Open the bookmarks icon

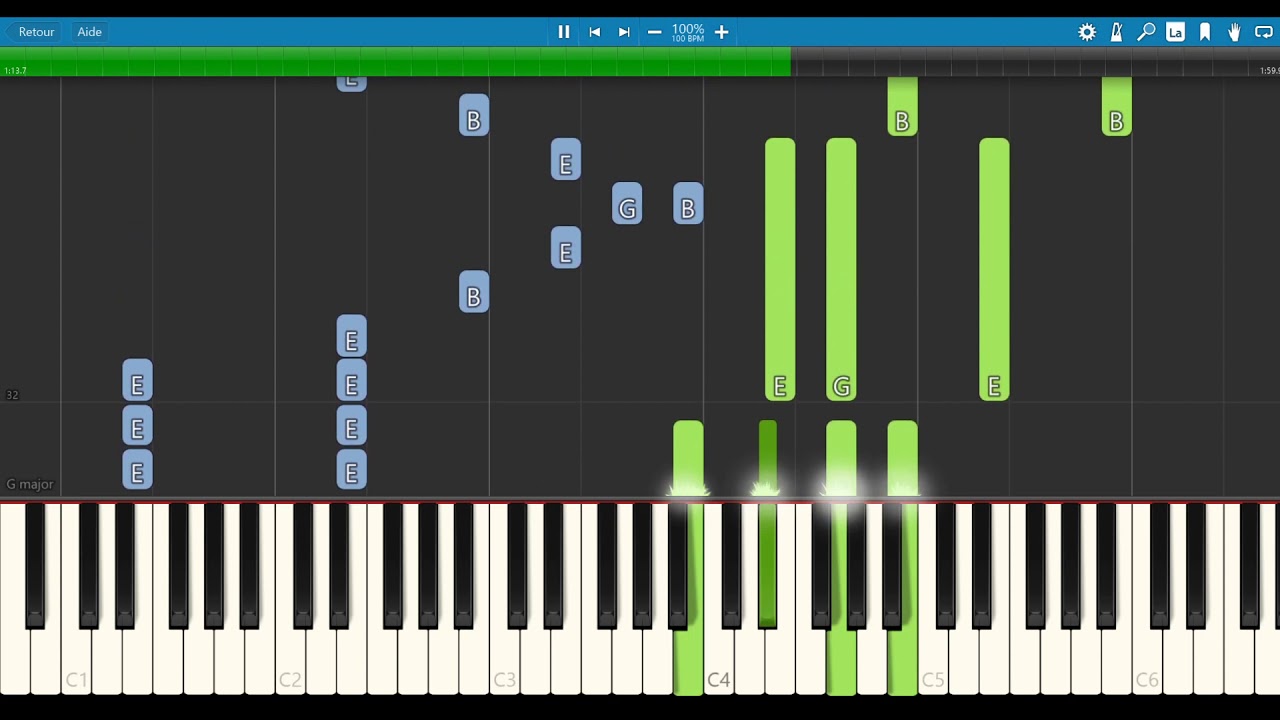pyautogui.click(x=1205, y=32)
